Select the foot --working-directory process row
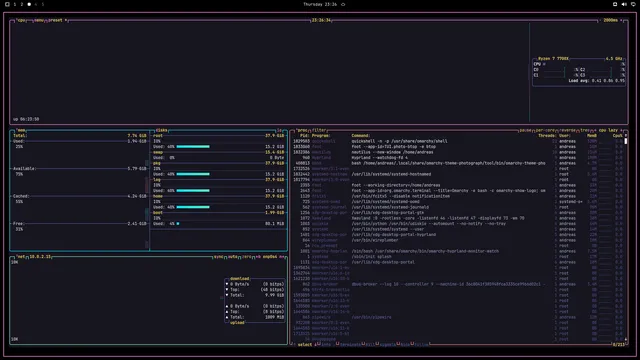The height and width of the screenshot is (360, 640). click(x=459, y=185)
